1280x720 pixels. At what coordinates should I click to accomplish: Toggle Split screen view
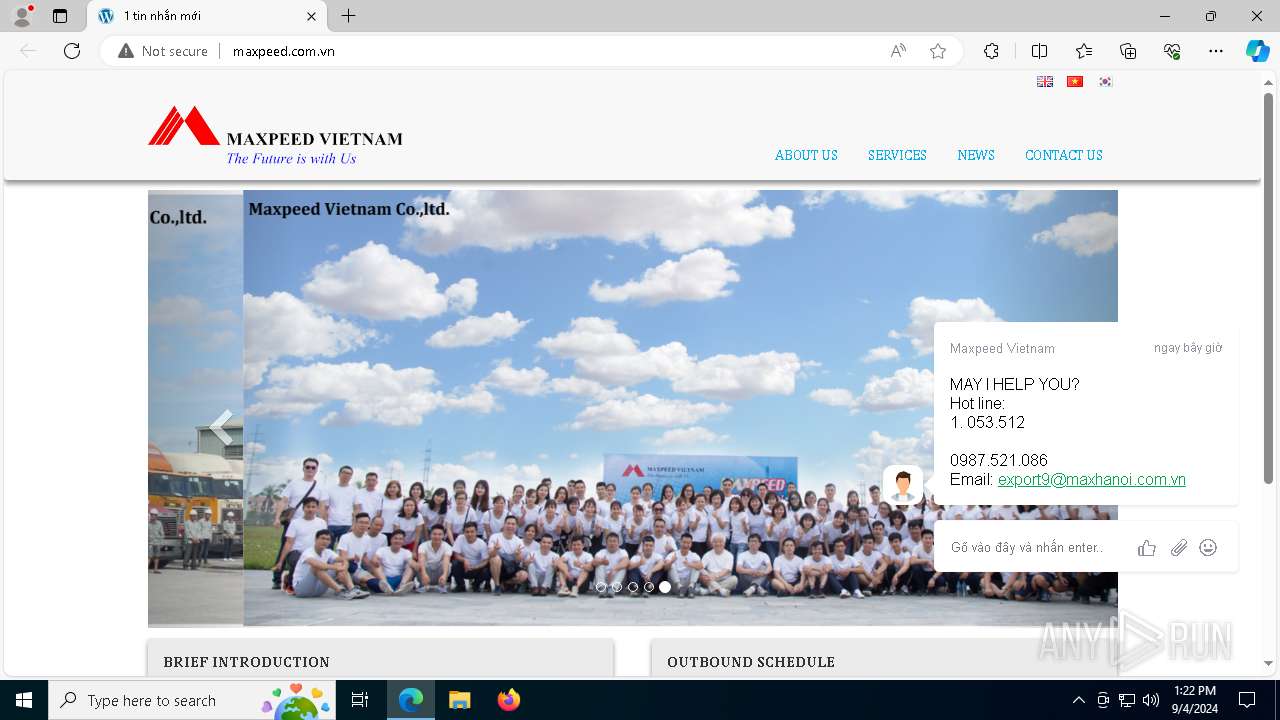pyautogui.click(x=1039, y=51)
